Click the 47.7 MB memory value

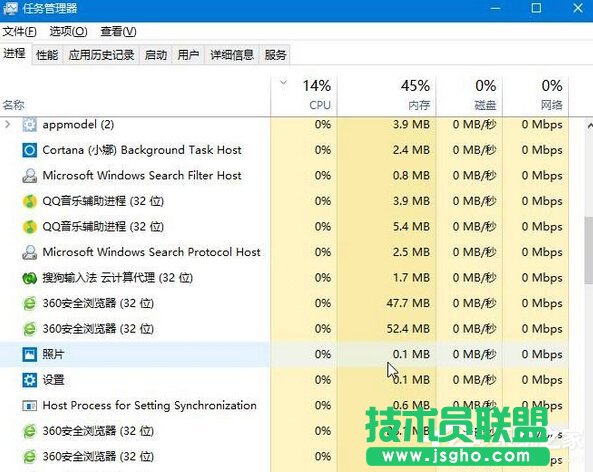(x=408, y=303)
